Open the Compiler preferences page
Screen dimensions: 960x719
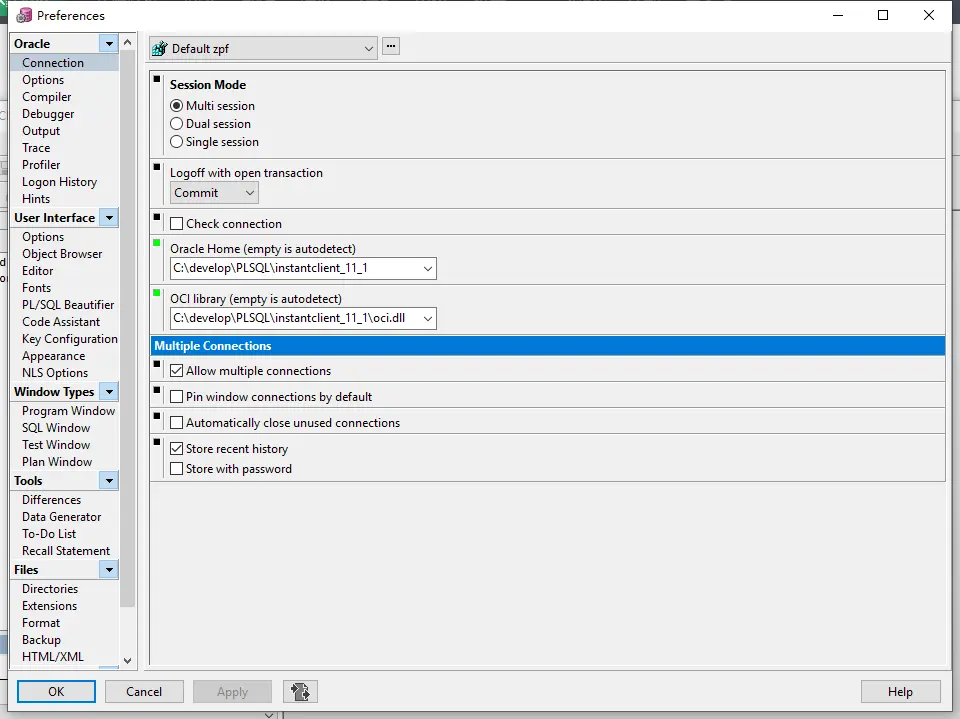pyautogui.click(x=47, y=97)
